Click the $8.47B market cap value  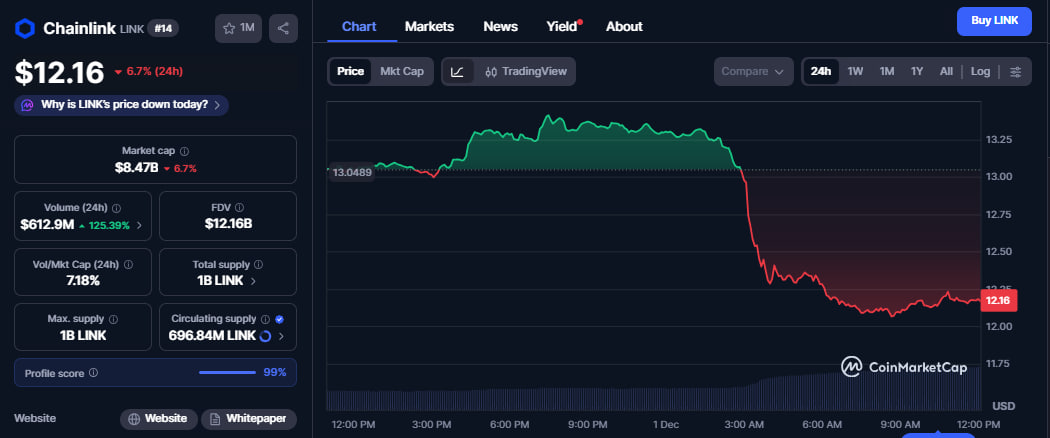pyautogui.click(x=136, y=168)
